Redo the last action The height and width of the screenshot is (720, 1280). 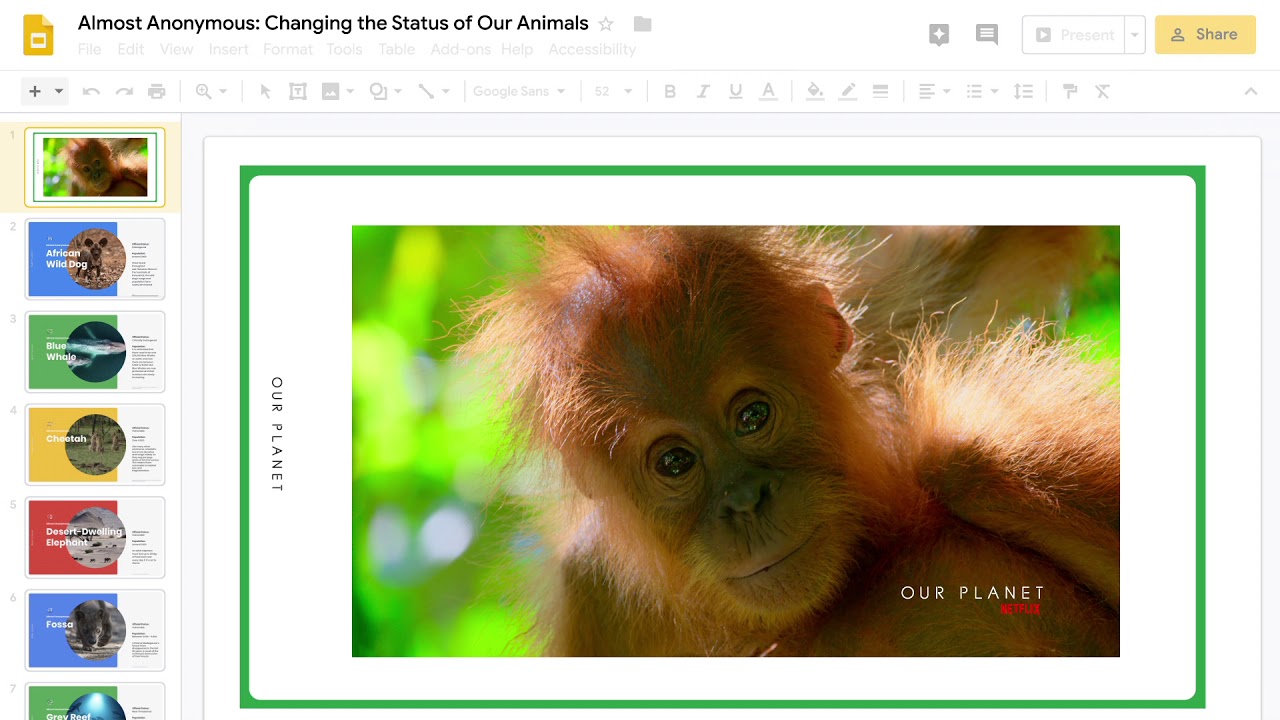(x=124, y=91)
